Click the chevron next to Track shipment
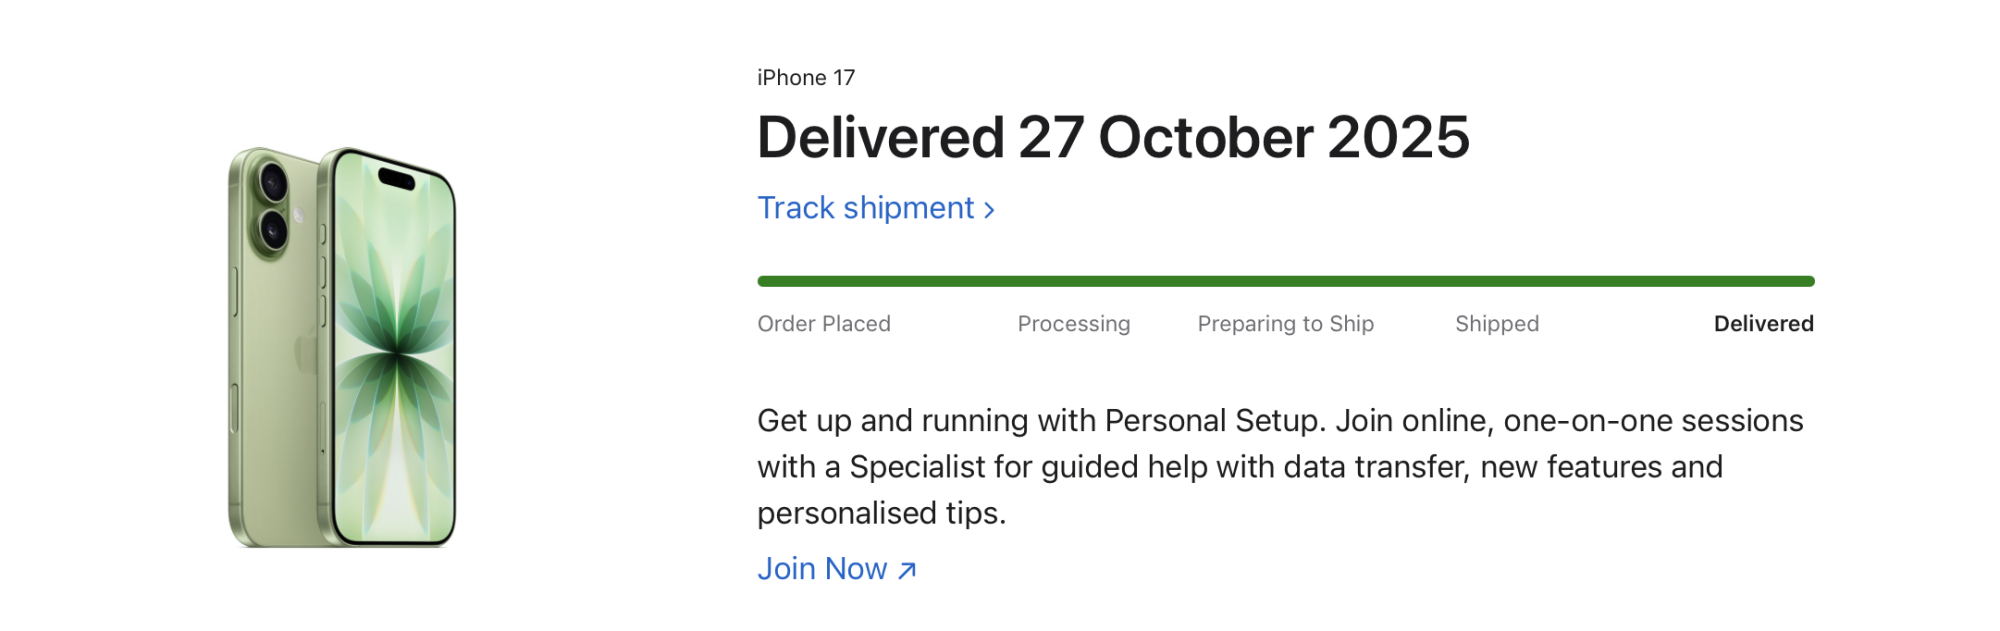This screenshot has width=2000, height=631. pos(988,208)
